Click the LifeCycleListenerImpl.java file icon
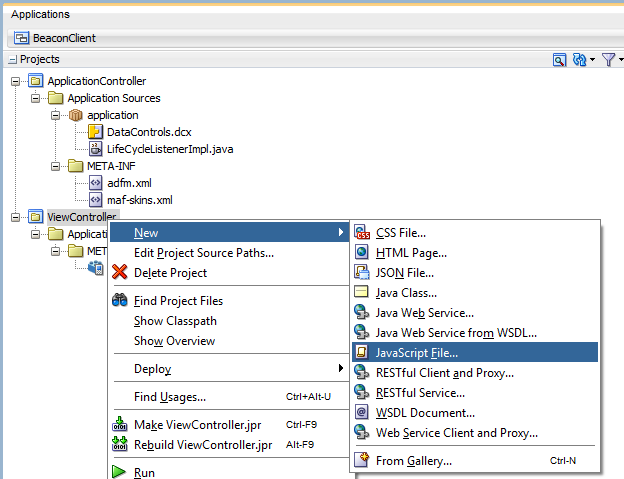The width and height of the screenshot is (624, 479). click(95, 149)
